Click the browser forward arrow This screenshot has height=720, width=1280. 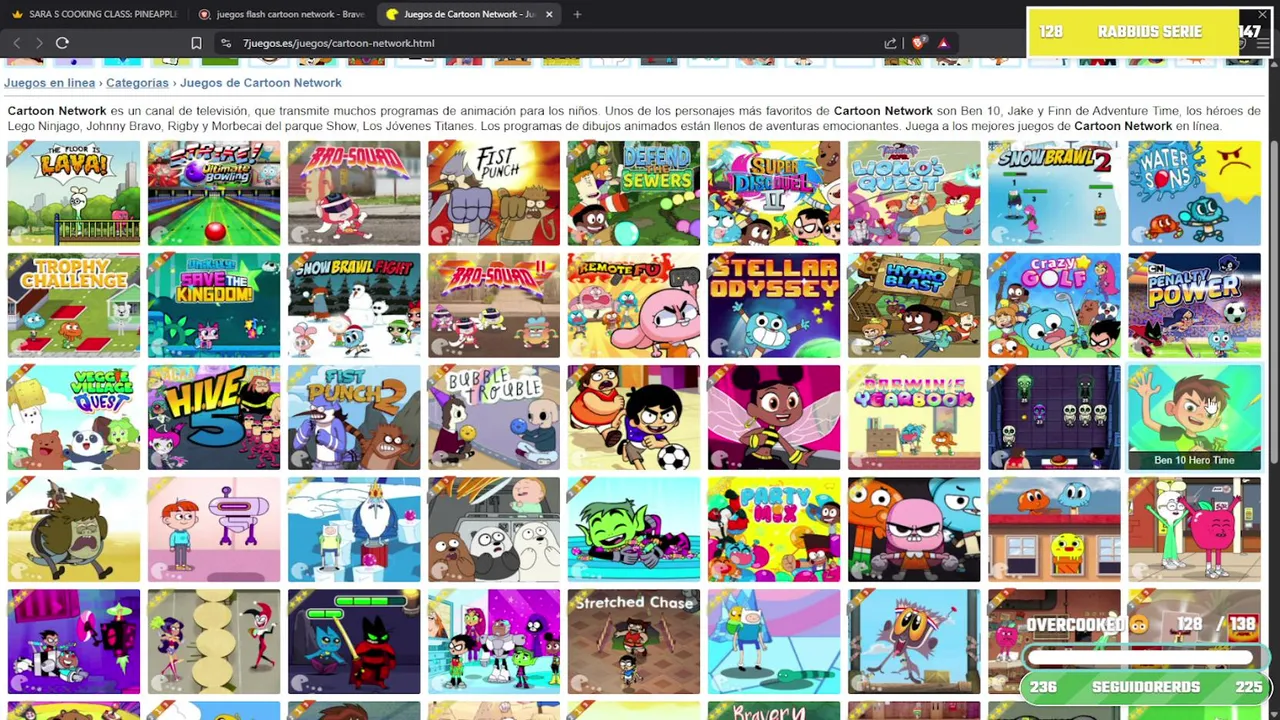[39, 43]
